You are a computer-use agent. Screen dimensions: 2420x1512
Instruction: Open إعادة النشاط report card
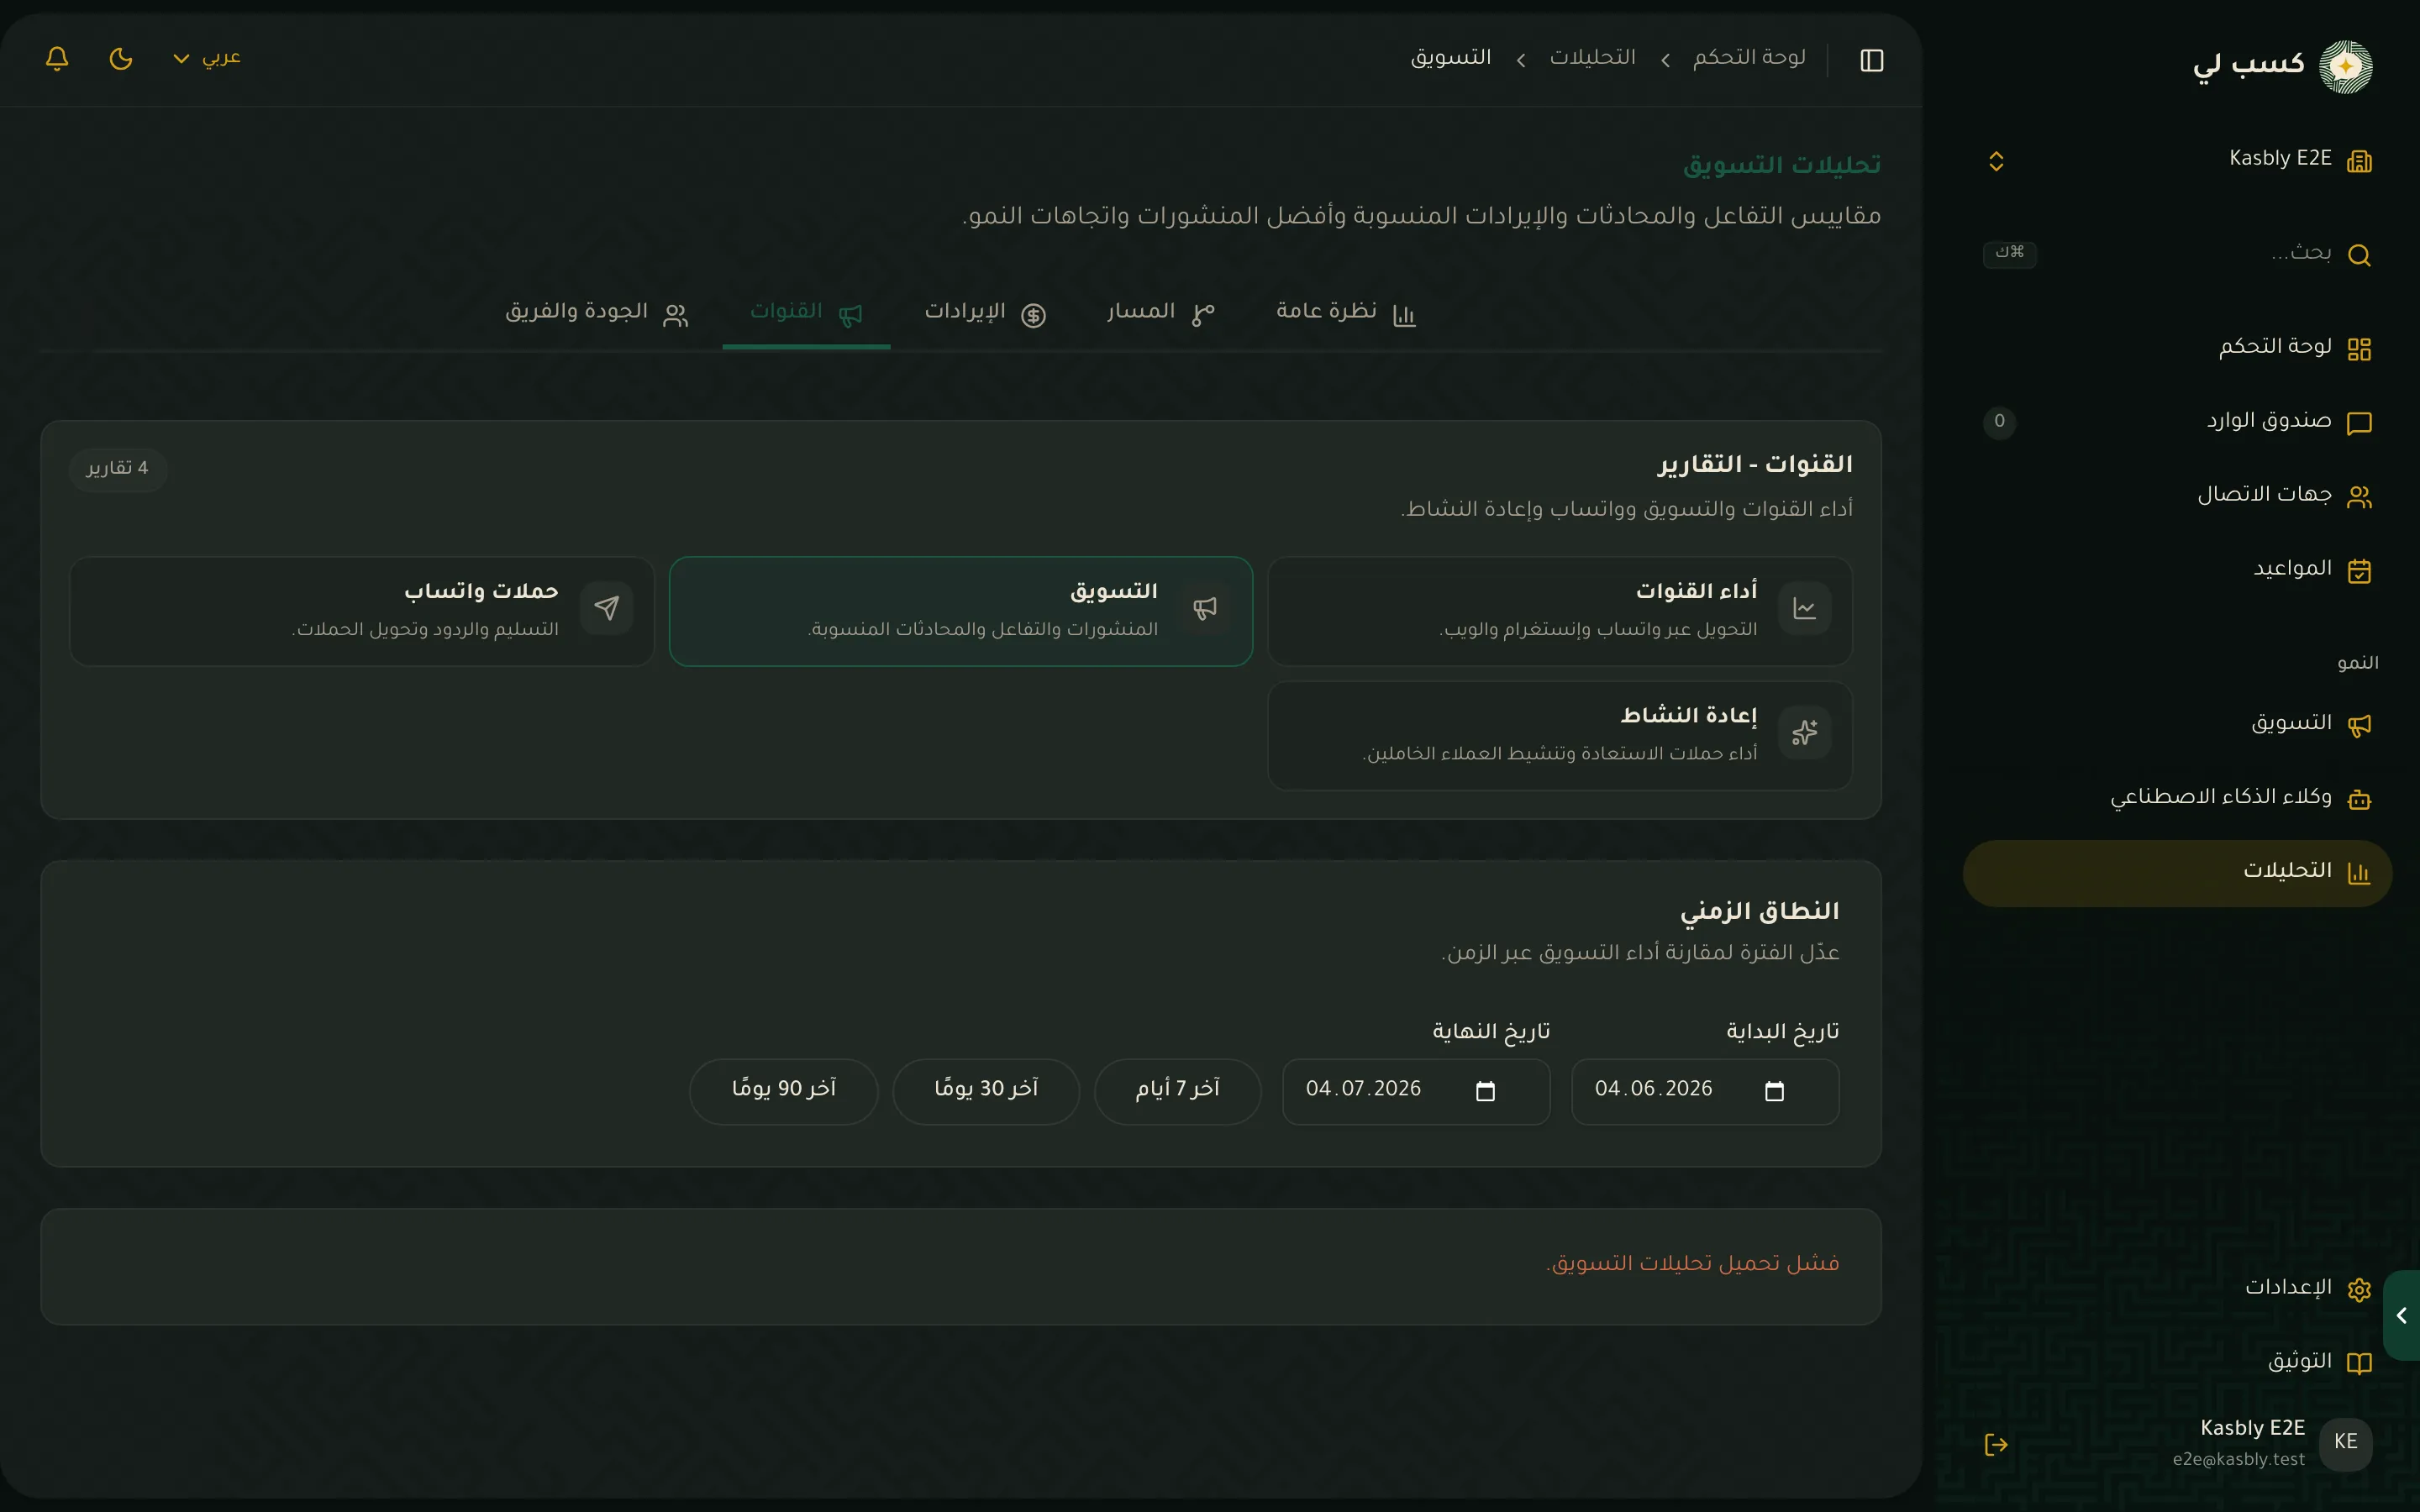coord(1560,736)
